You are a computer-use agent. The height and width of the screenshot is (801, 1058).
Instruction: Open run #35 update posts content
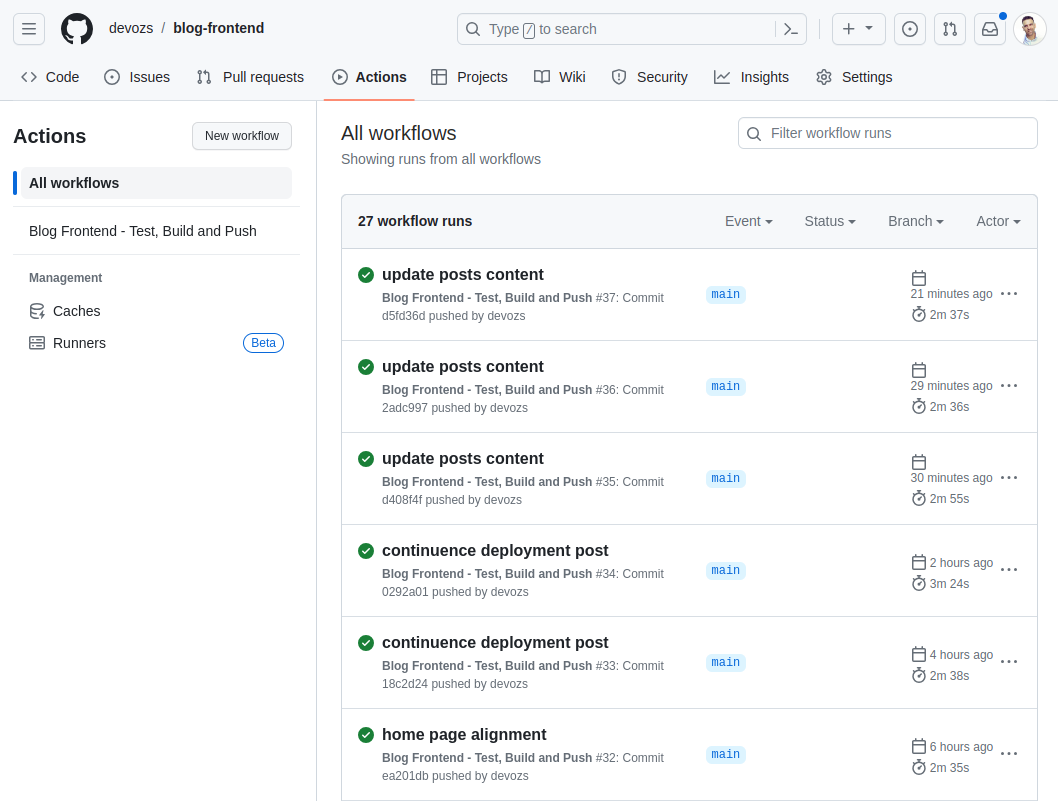[x=462, y=458]
